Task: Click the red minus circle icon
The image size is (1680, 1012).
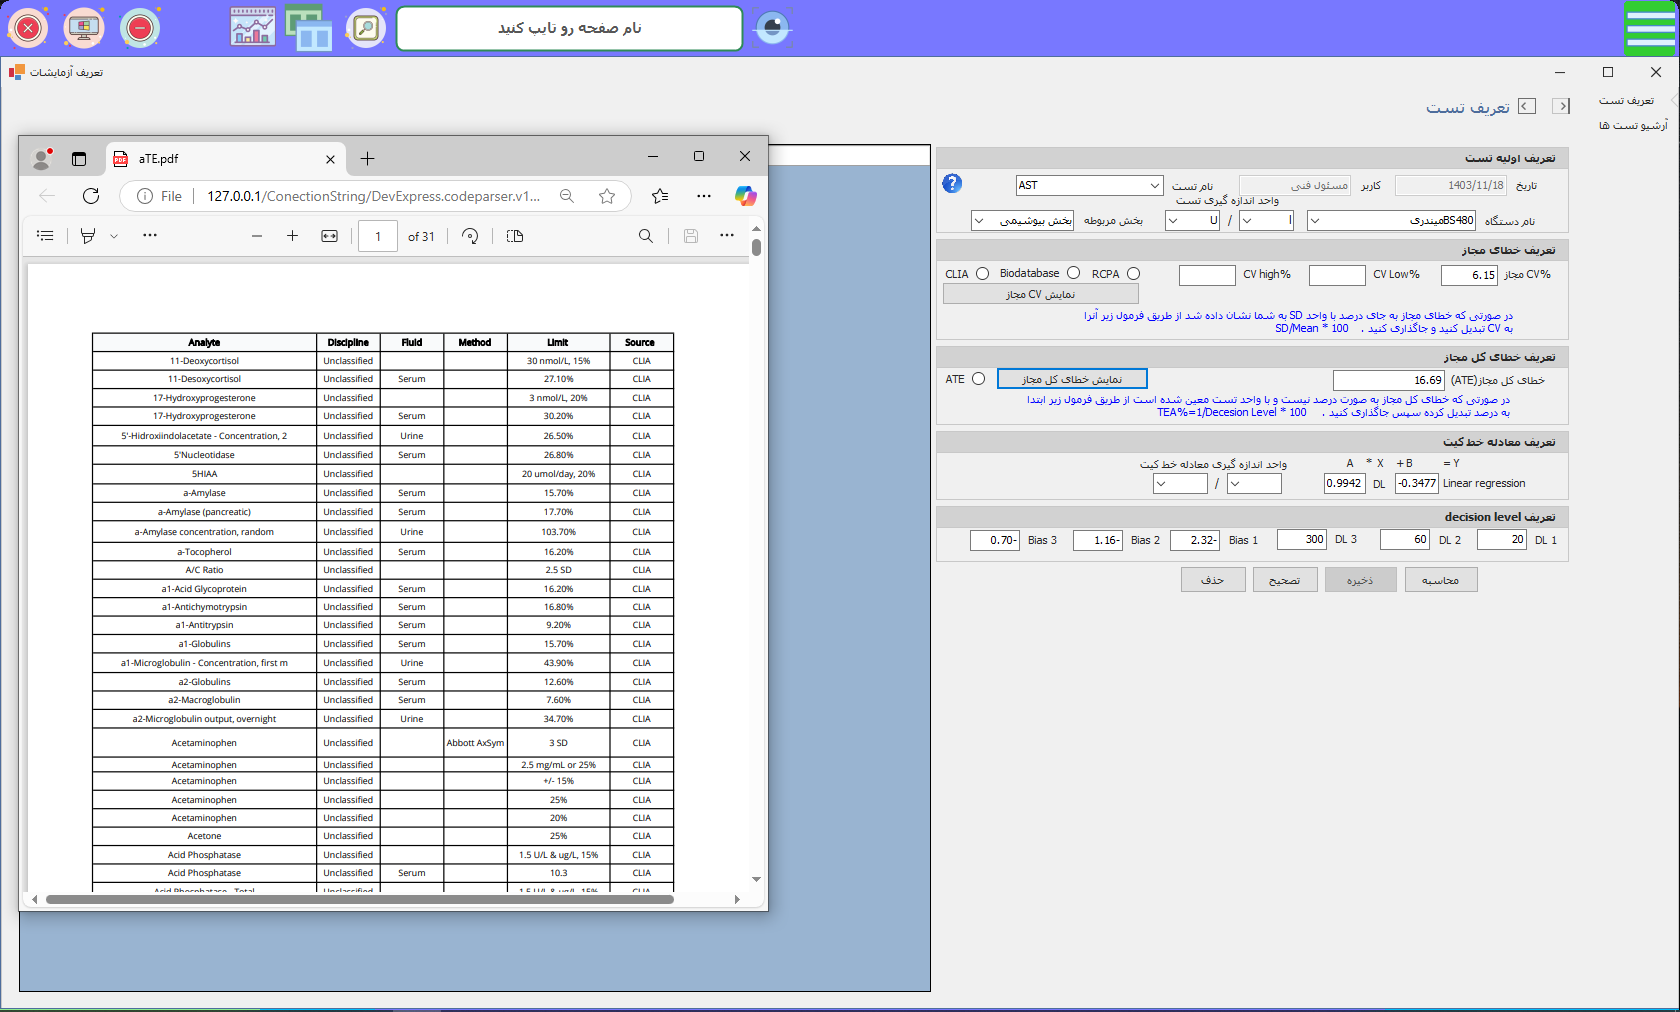Action: [140, 28]
